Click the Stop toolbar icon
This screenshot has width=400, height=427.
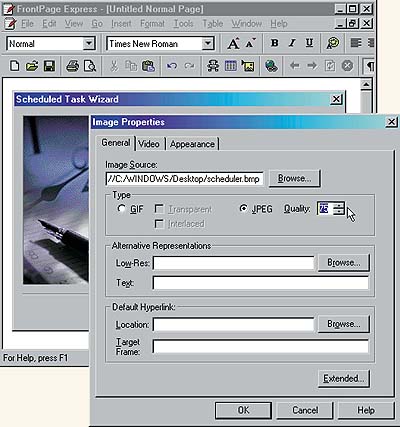[x=347, y=66]
